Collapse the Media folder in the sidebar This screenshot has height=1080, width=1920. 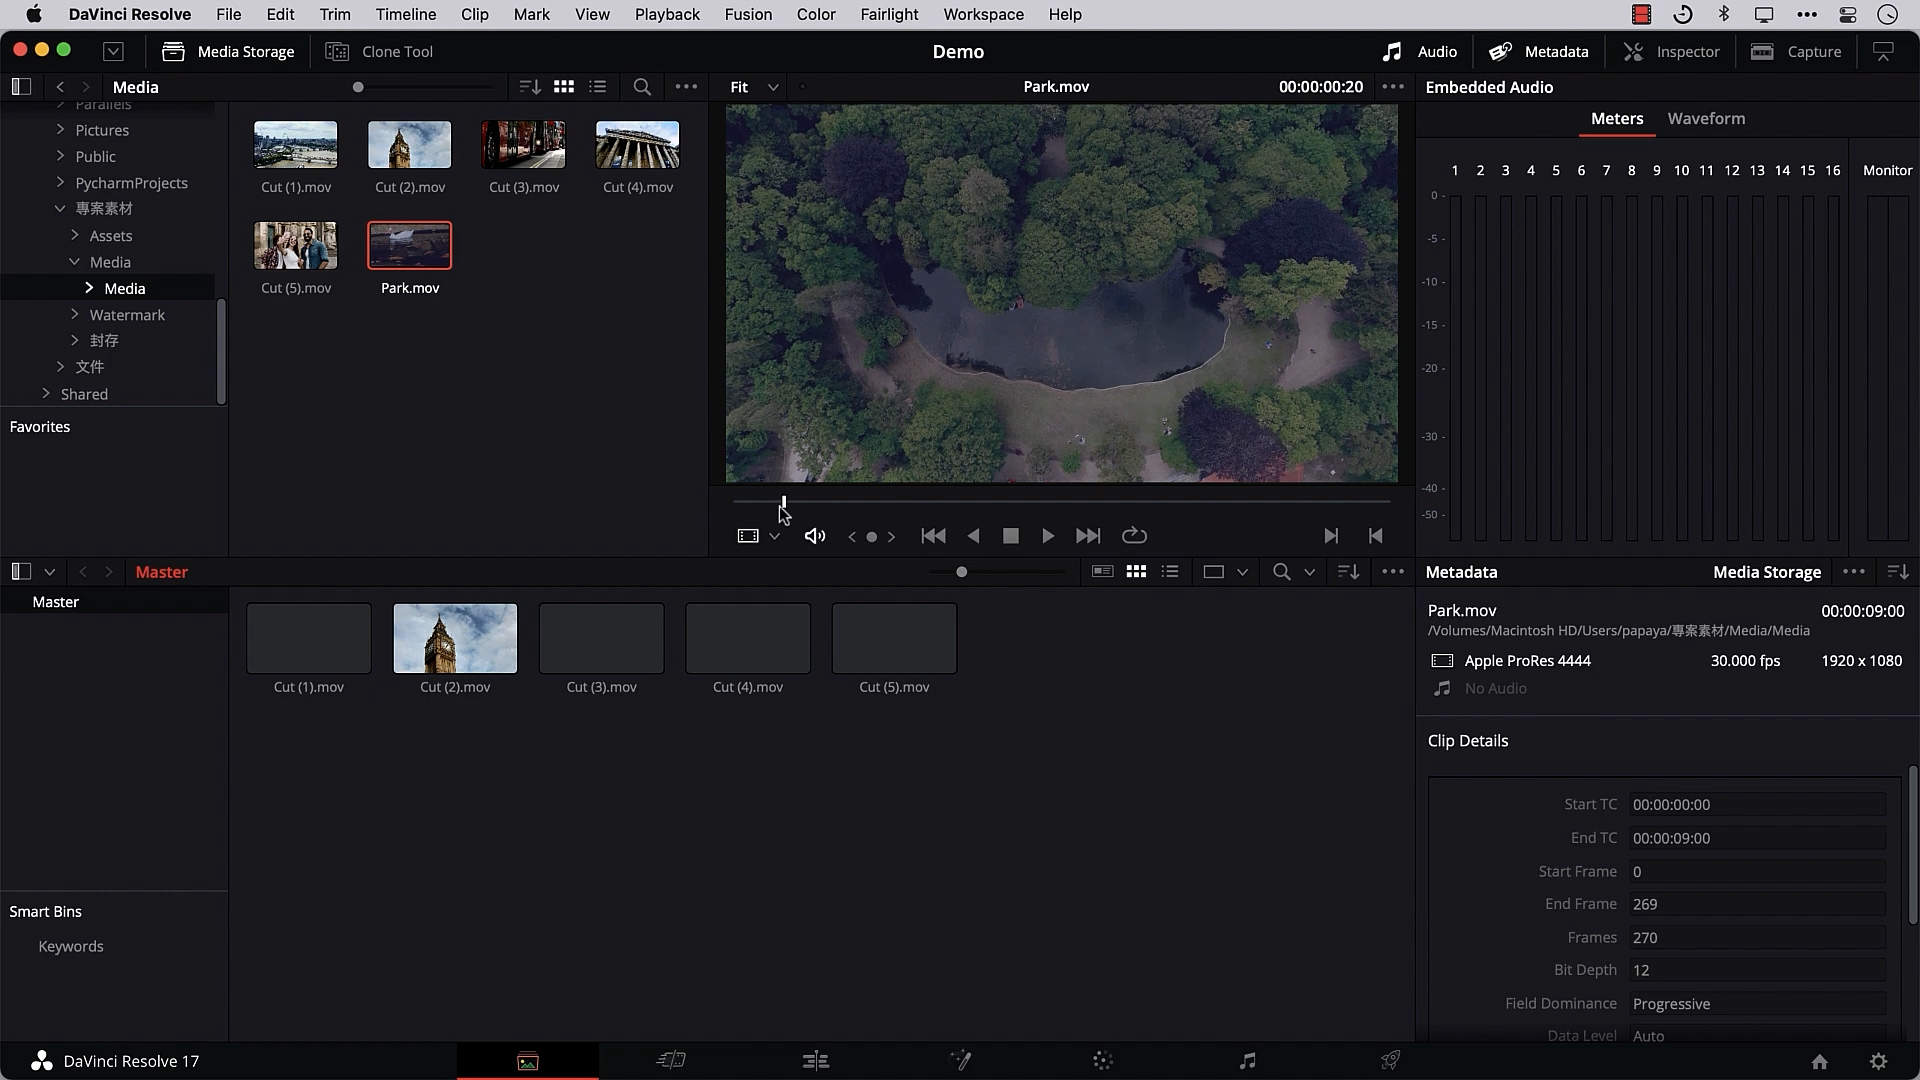point(73,261)
